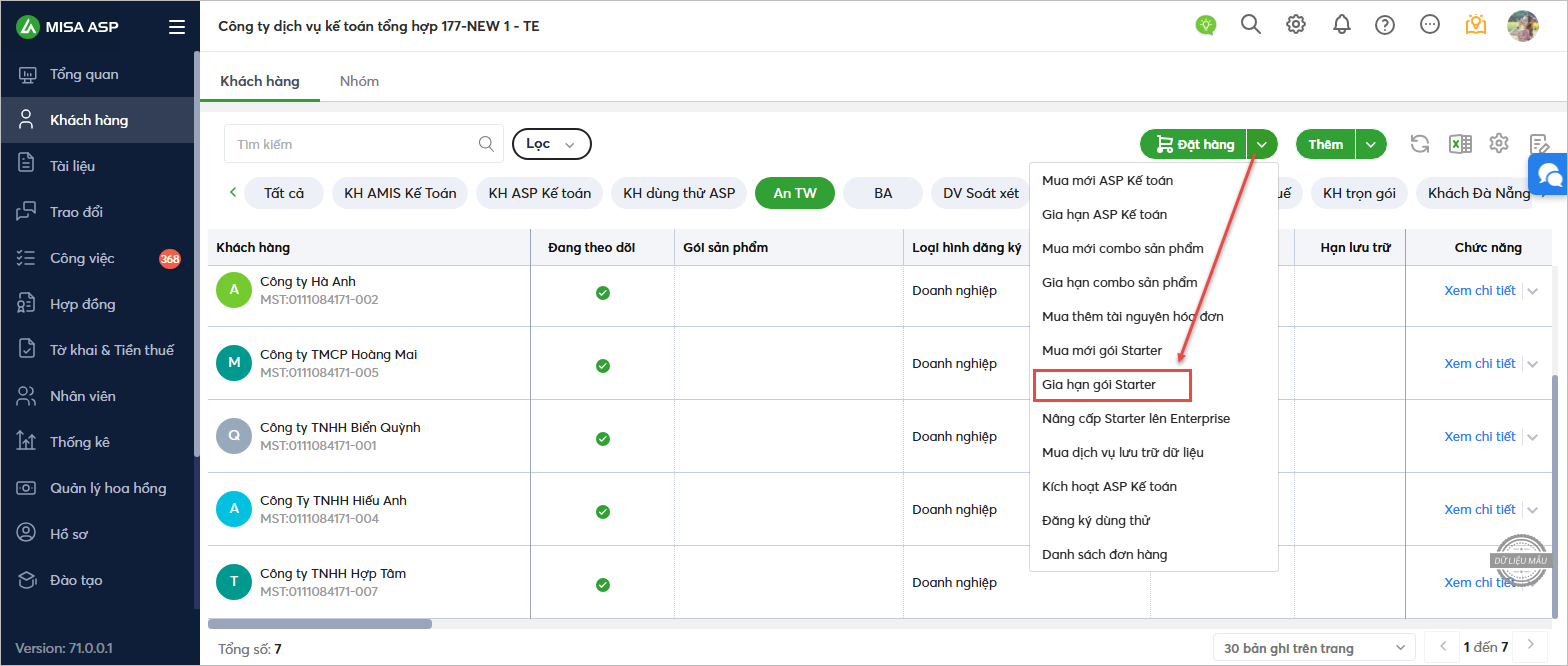Select the KH ASP Kế toán chip
Viewport: 1568px width, 666px height.
[x=540, y=193]
